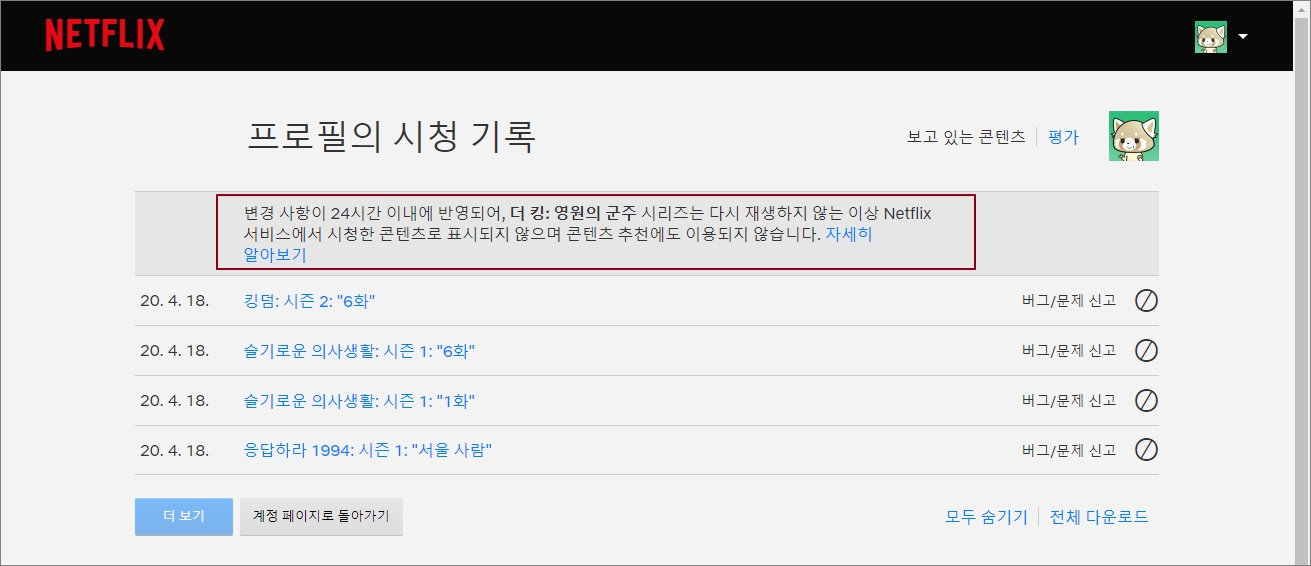The width and height of the screenshot is (1311, 566).
Task: Report problem for 응답하라 1994 row
Action: (x=1069, y=450)
